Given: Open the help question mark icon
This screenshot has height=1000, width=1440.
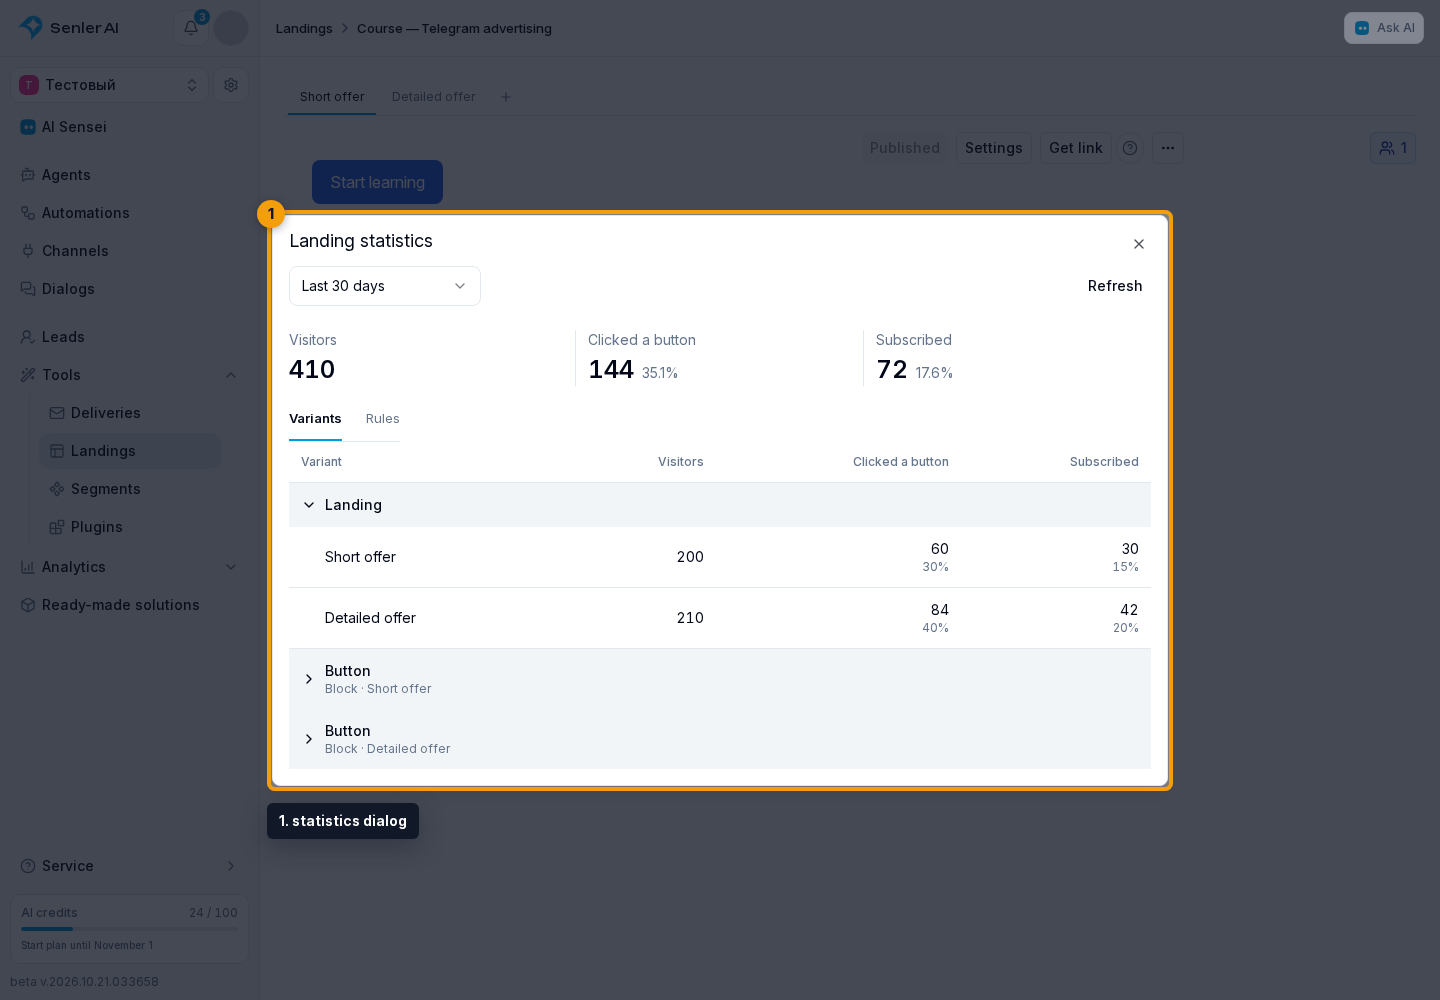Looking at the screenshot, I should click(x=1130, y=148).
